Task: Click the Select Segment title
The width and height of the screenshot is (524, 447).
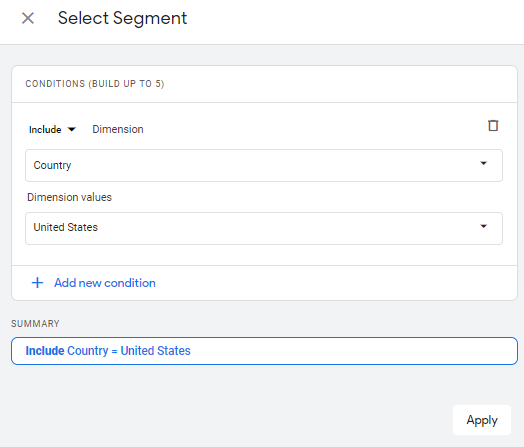Action: pos(122,18)
